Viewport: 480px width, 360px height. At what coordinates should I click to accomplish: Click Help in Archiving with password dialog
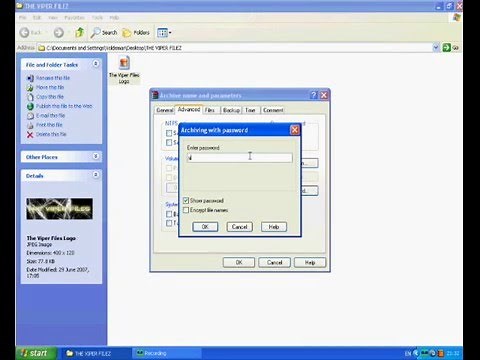click(274, 227)
